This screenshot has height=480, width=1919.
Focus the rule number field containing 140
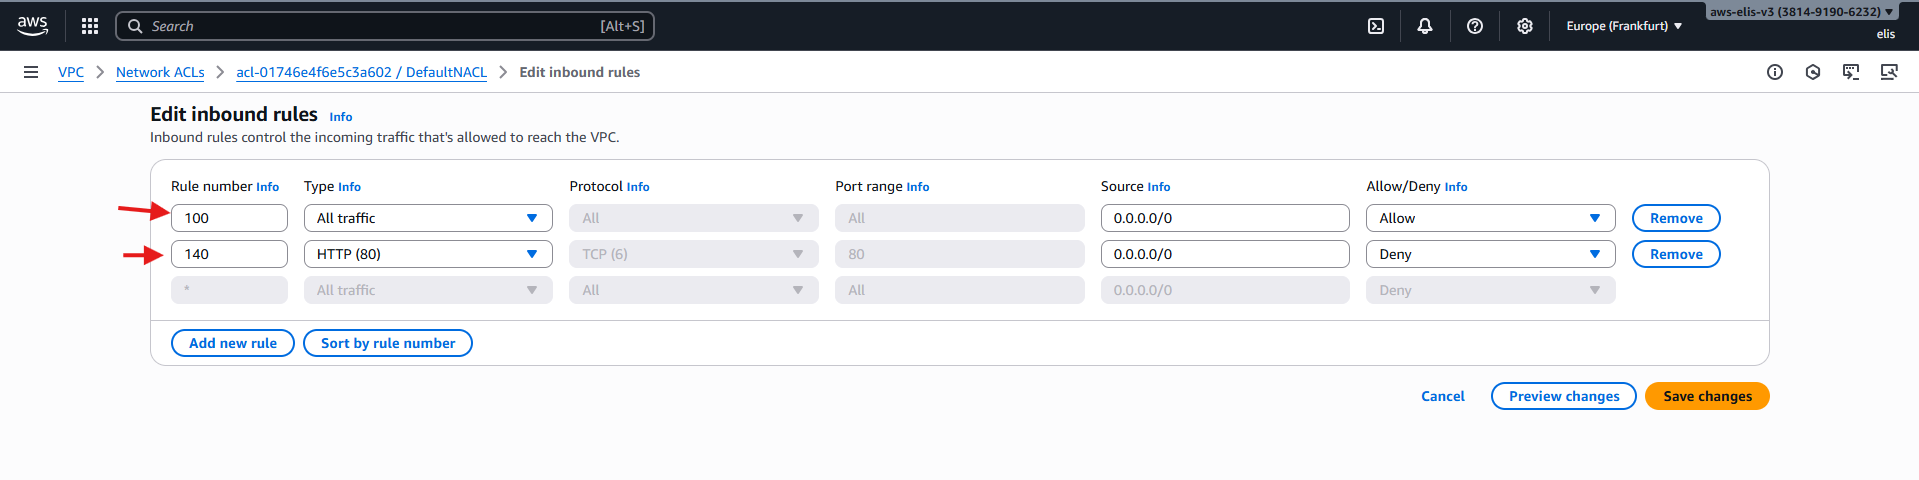click(229, 254)
